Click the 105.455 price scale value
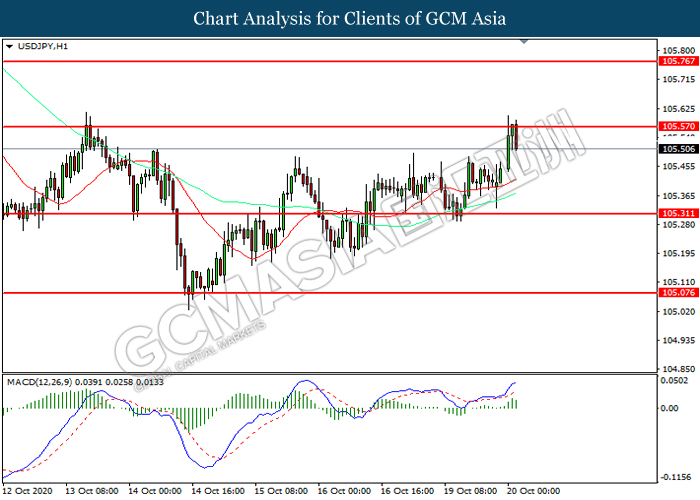Image resolution: width=700 pixels, height=500 pixels. click(679, 167)
